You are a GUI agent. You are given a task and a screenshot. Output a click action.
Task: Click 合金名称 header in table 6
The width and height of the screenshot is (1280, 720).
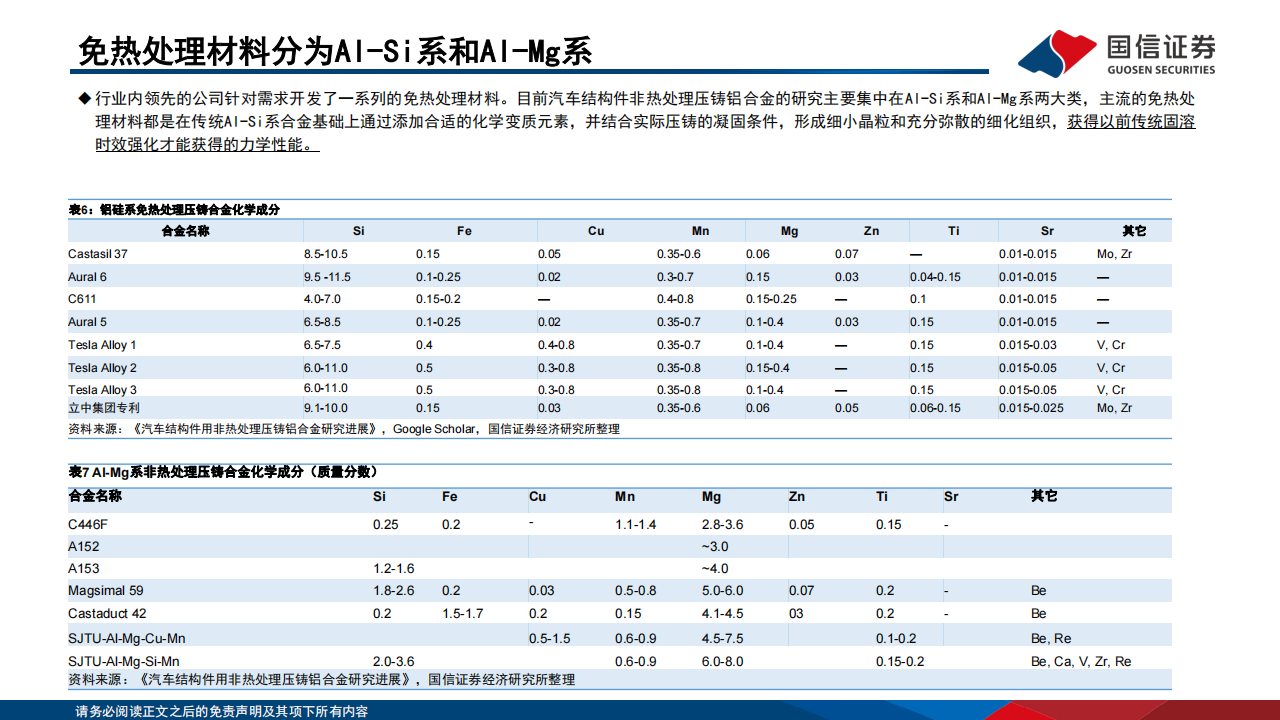[x=186, y=231]
